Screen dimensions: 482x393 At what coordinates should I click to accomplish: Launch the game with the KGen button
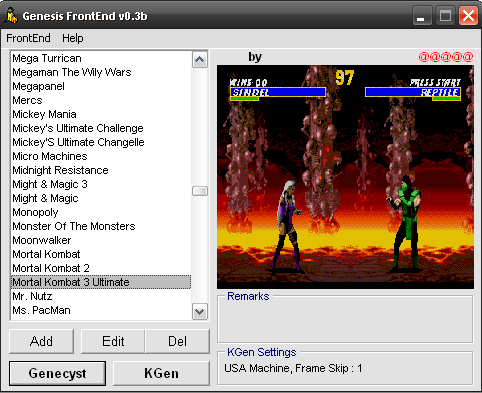point(161,373)
